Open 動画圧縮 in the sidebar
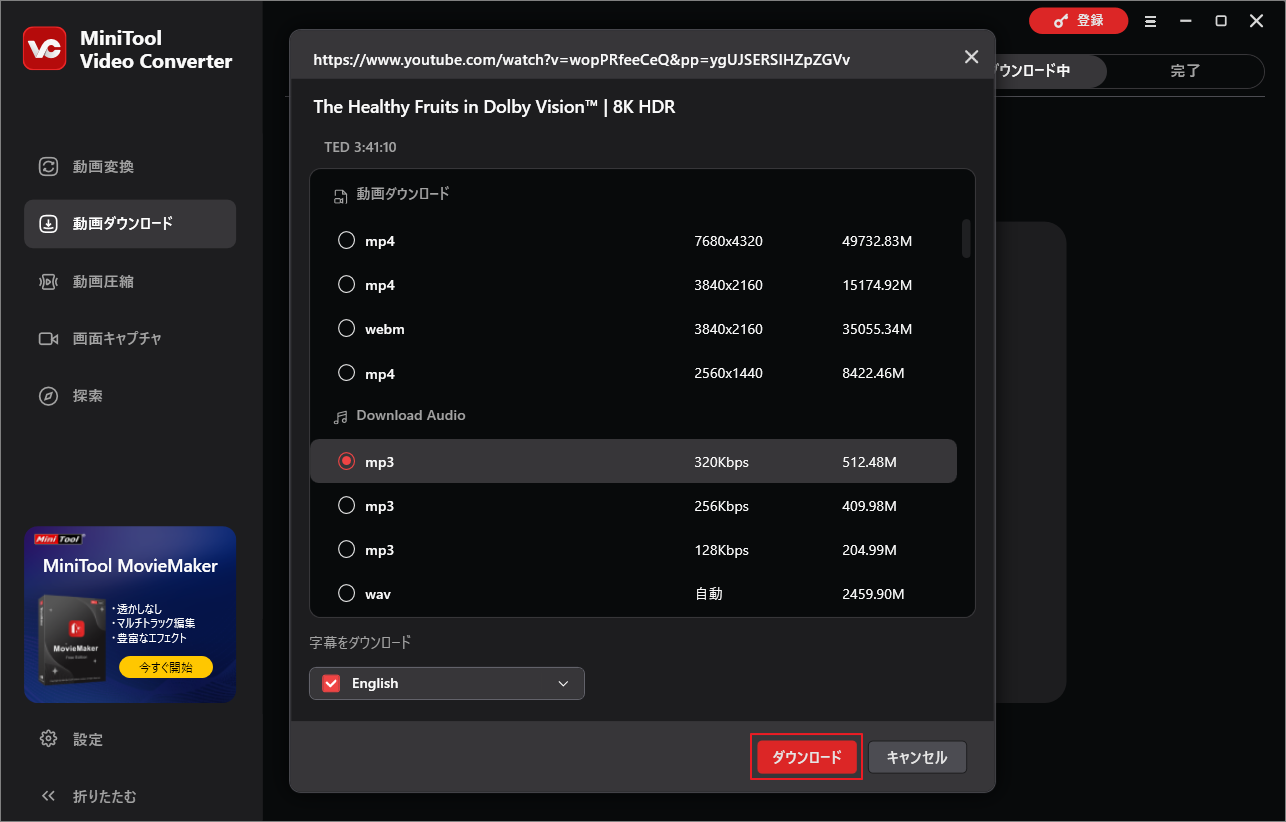Screen dimensions: 1286x822 point(130,282)
